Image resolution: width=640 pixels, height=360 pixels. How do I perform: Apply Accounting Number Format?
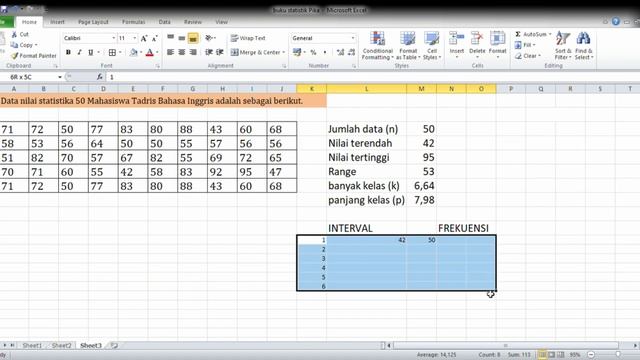(x=297, y=52)
